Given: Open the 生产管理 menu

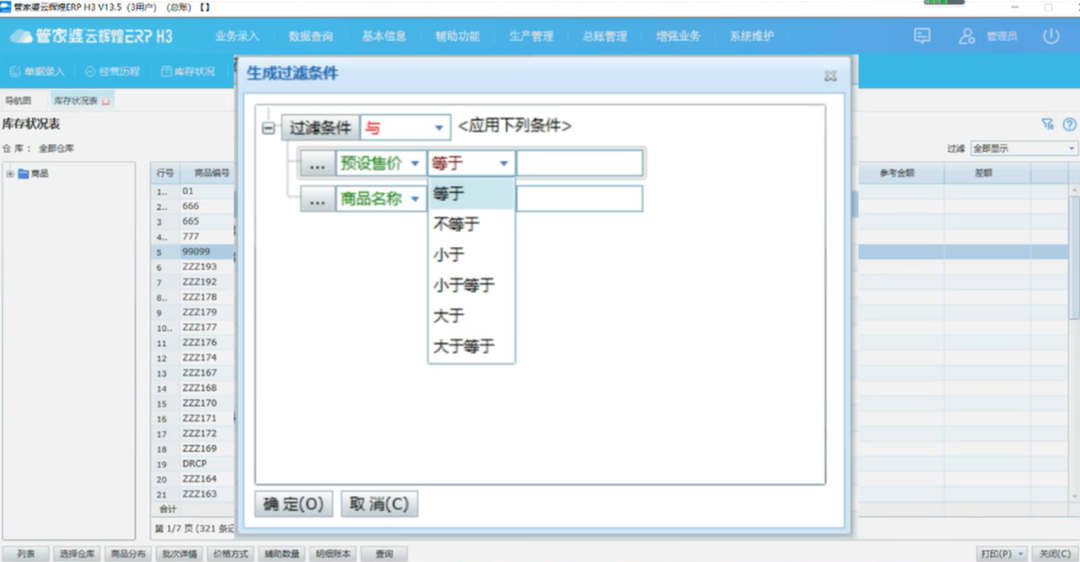Looking at the screenshot, I should [x=531, y=36].
